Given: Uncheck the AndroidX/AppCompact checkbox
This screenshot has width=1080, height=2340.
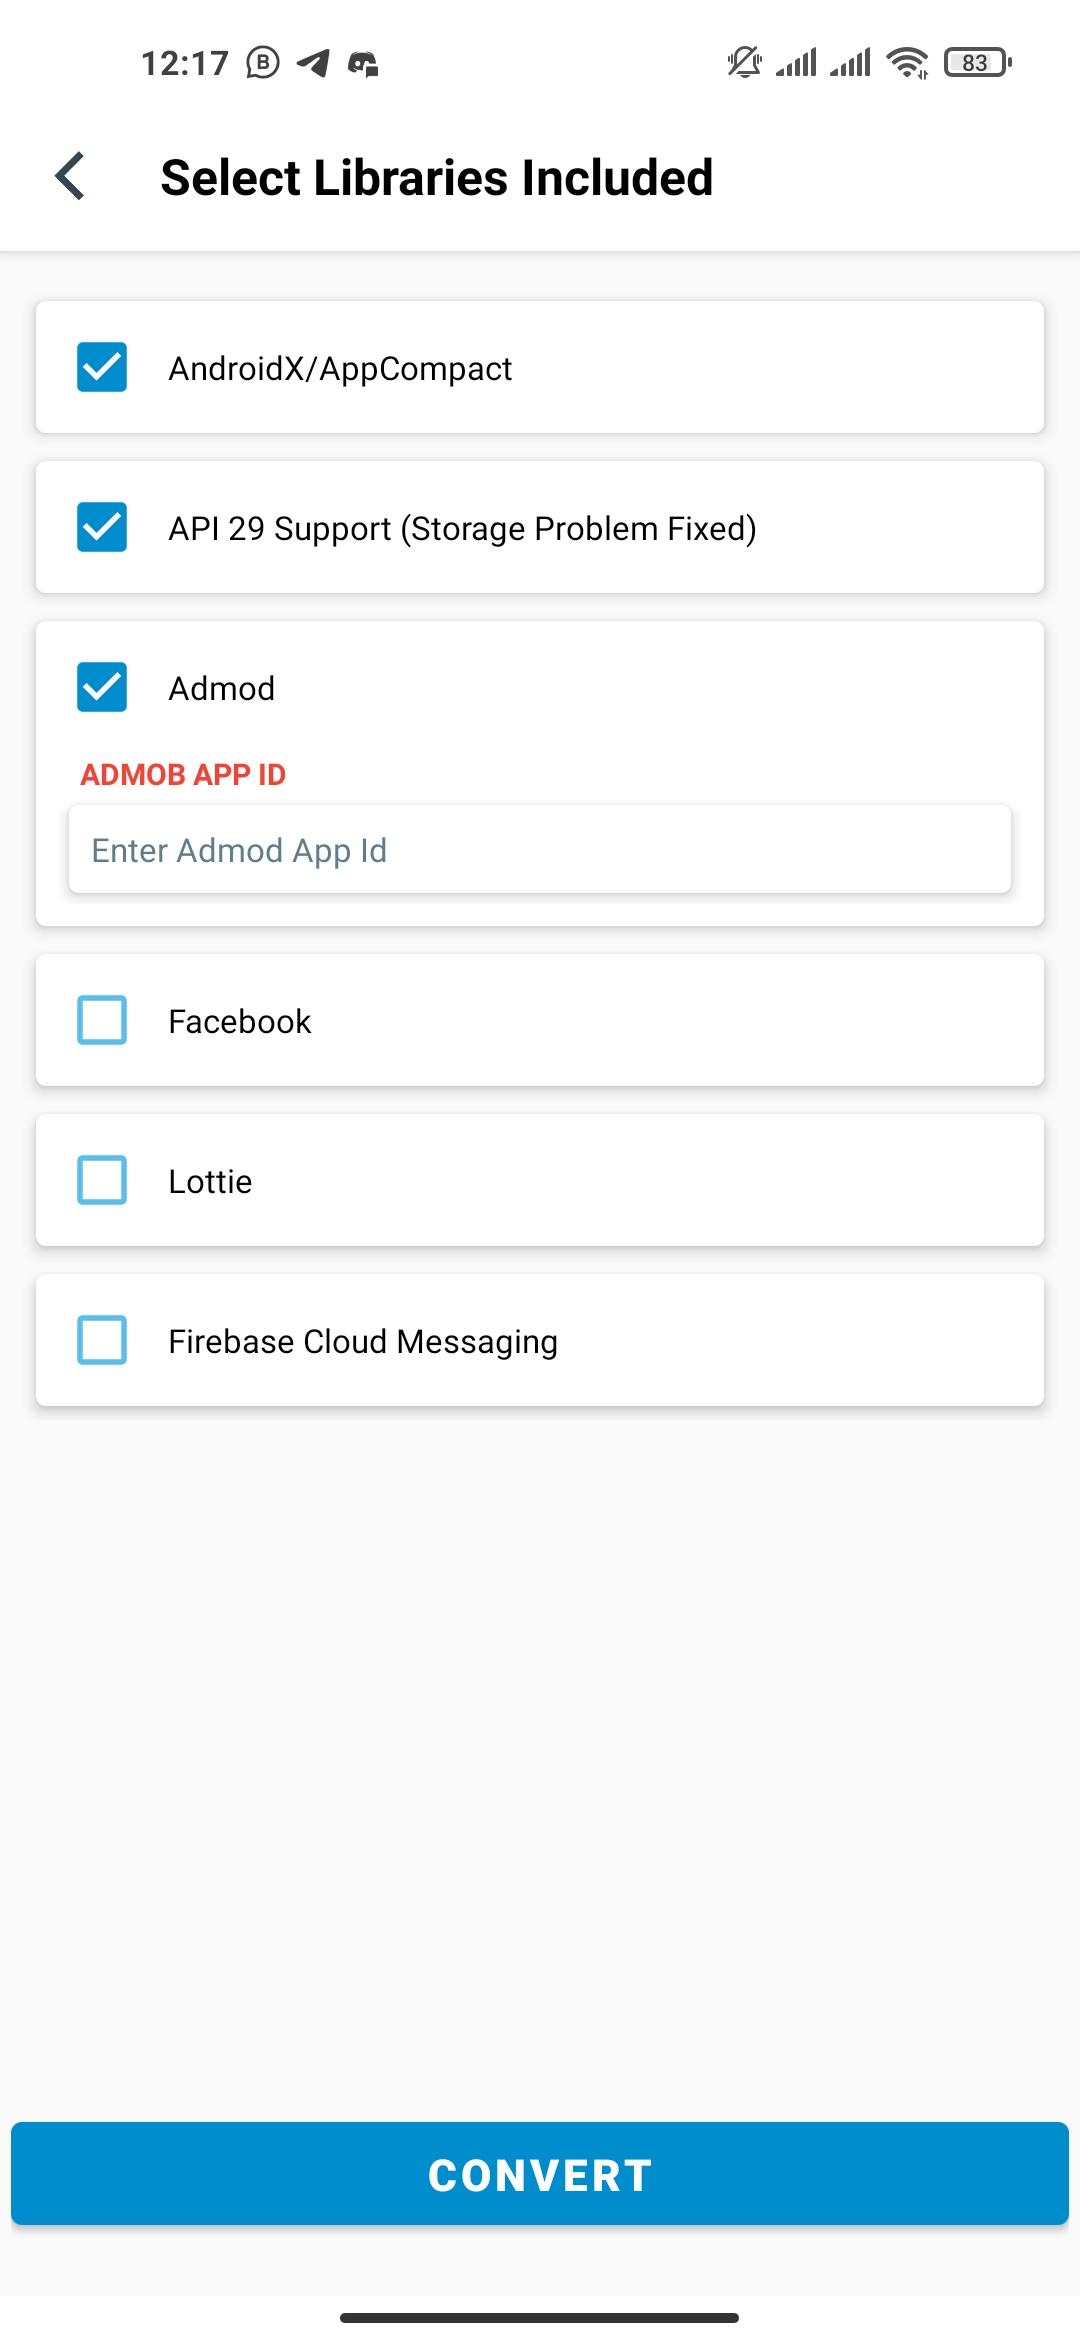Looking at the screenshot, I should pos(102,367).
